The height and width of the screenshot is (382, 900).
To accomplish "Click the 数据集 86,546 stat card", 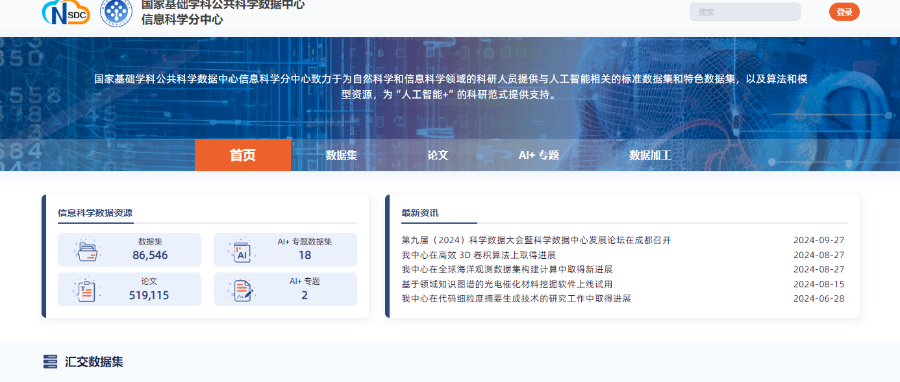I will click(x=130, y=250).
